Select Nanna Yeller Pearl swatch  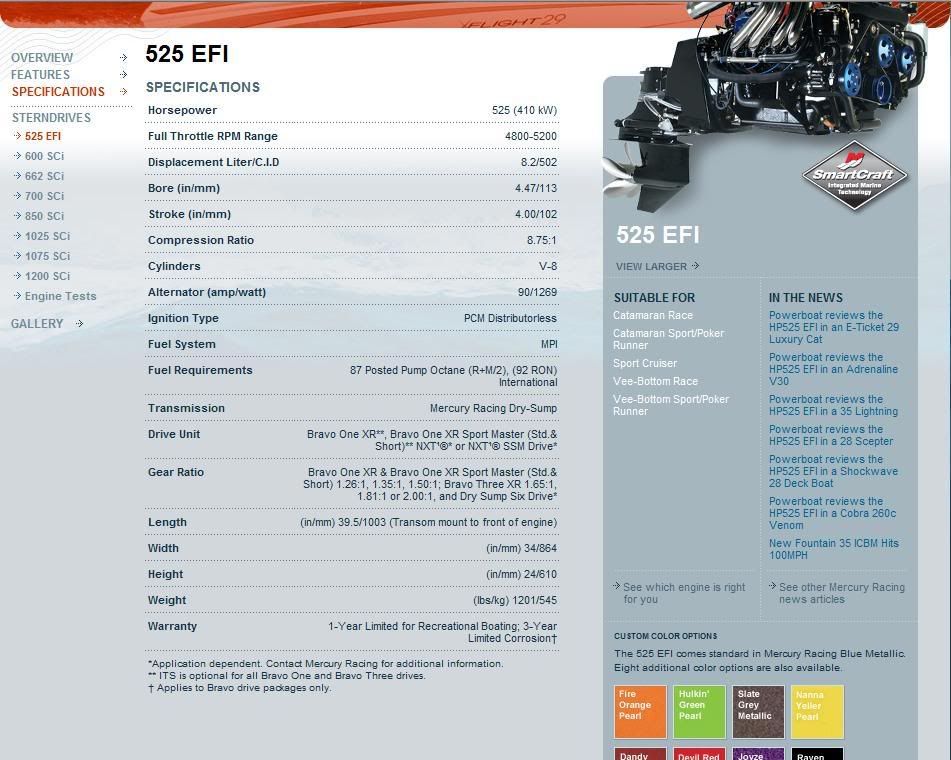click(x=817, y=711)
